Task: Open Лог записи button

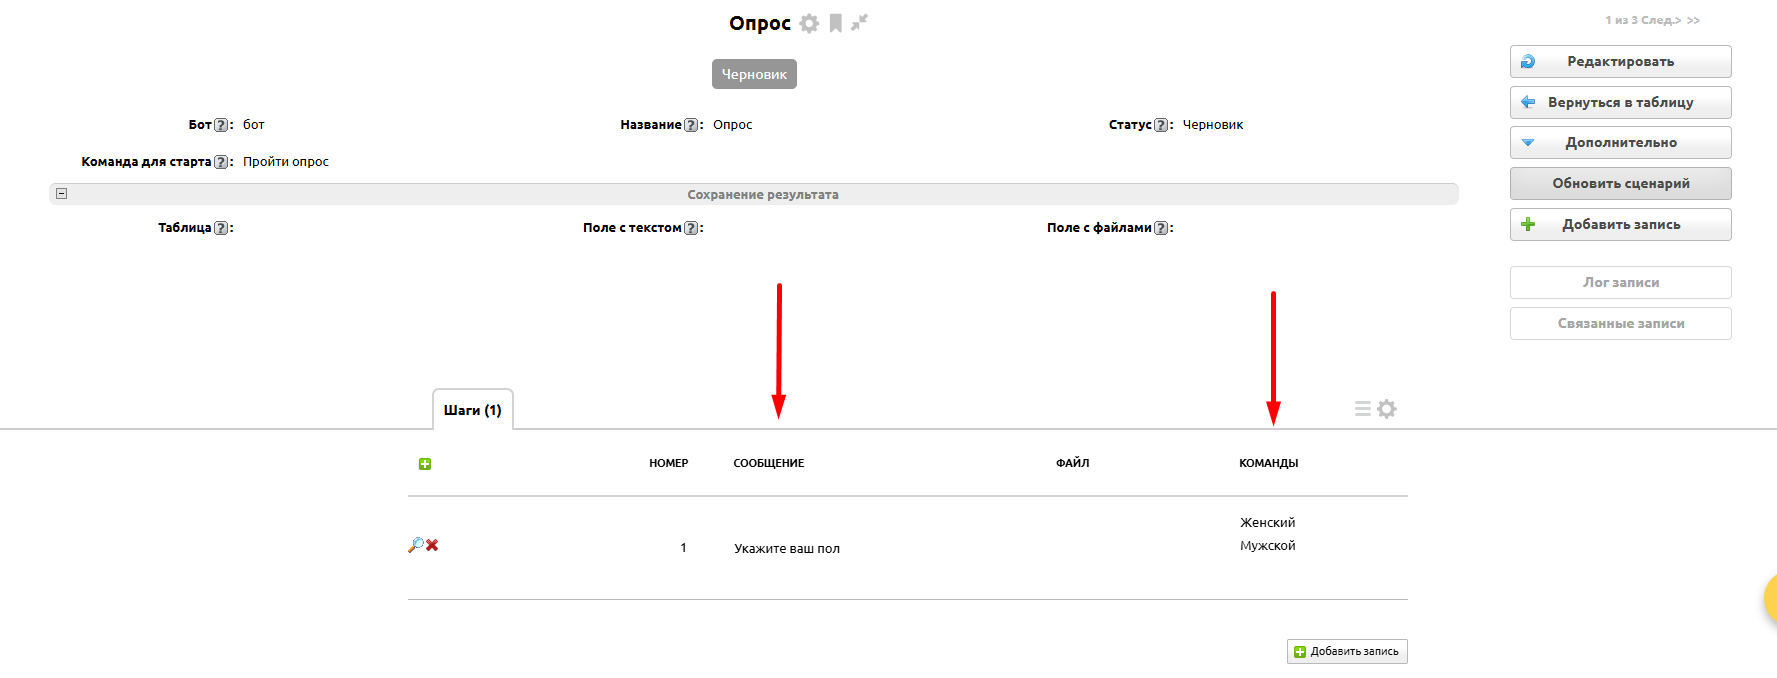Action: (1620, 283)
